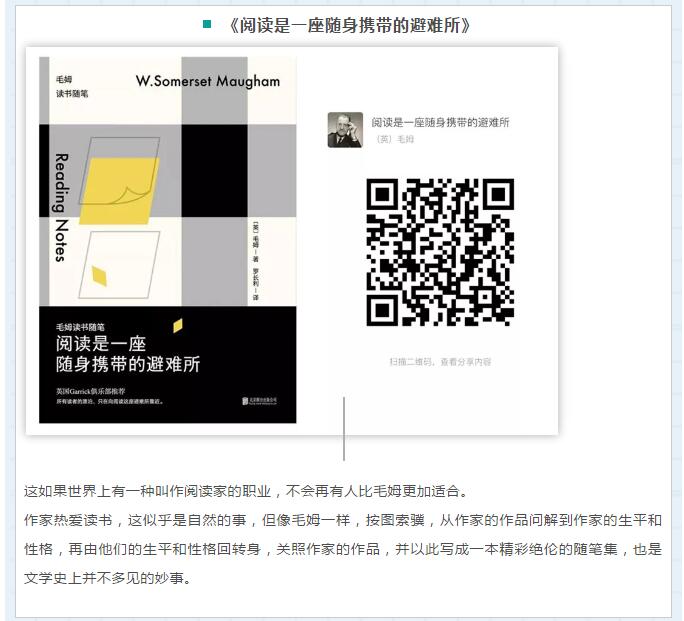This screenshot has height=621, width=684.
Task: Click 'W.Somerset Maugham' on the book cover
Action: 207,81
